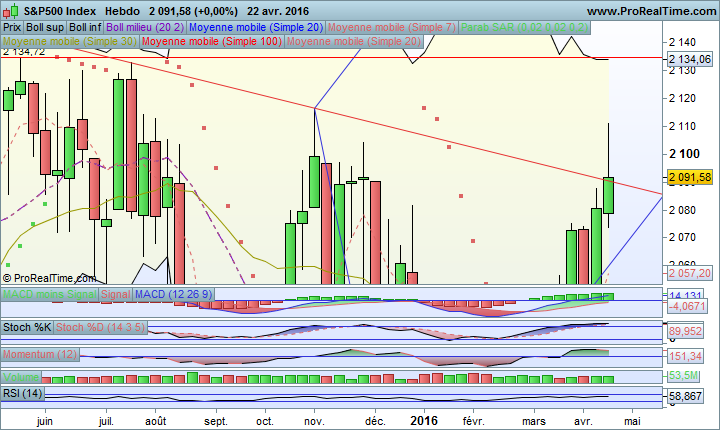Select Moyenne mobile (Simple 100) label

tap(212, 41)
